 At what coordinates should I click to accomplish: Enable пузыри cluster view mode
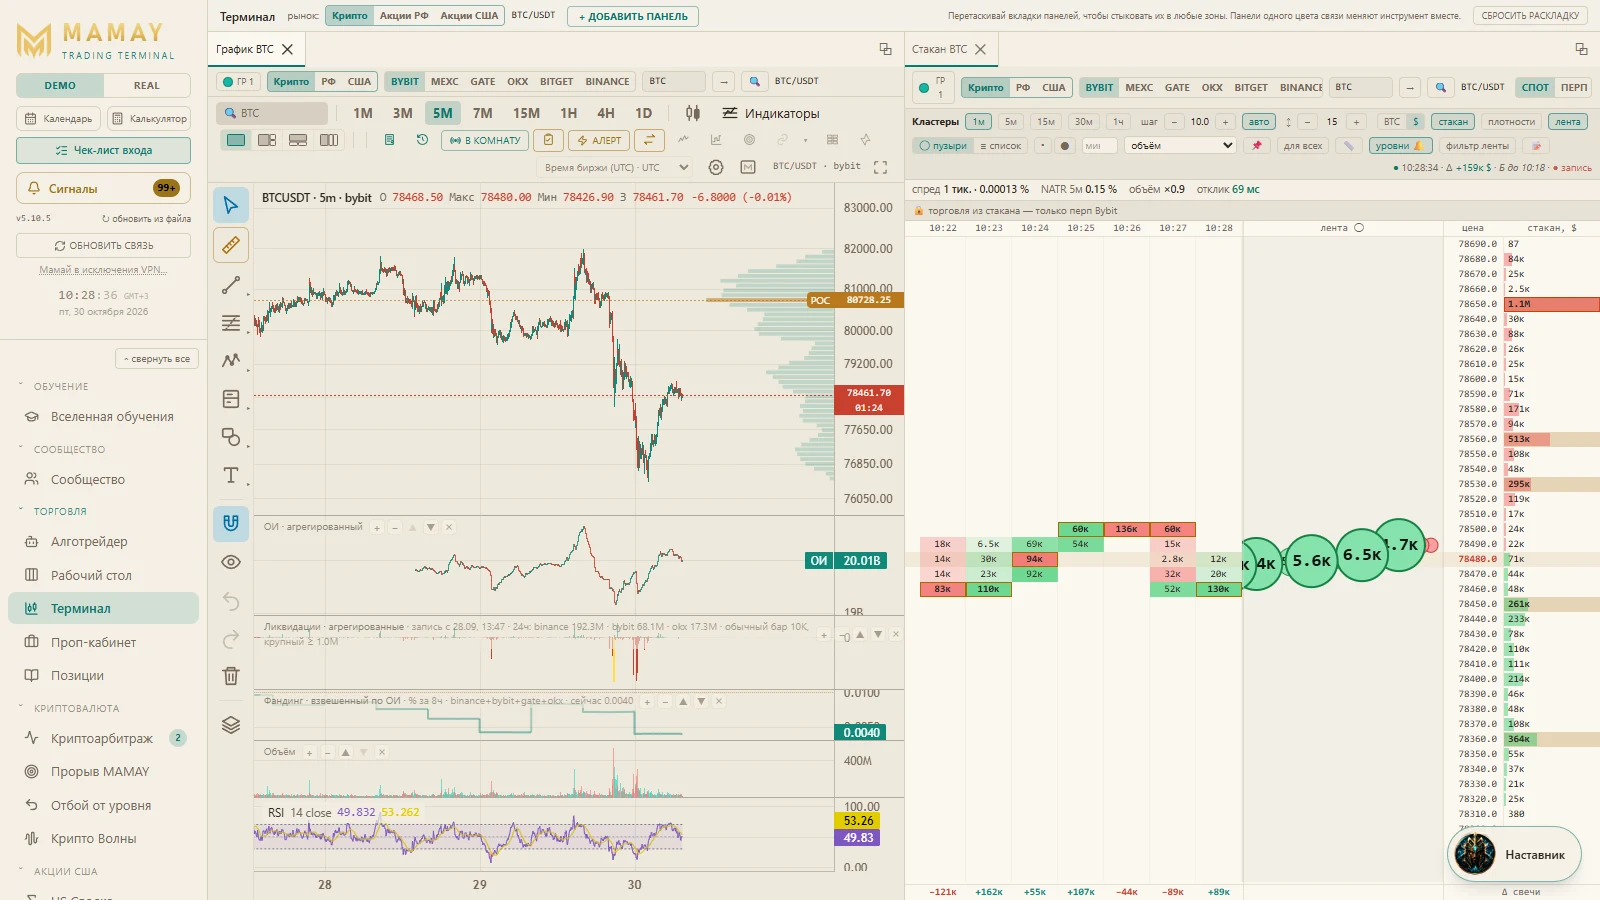(943, 146)
